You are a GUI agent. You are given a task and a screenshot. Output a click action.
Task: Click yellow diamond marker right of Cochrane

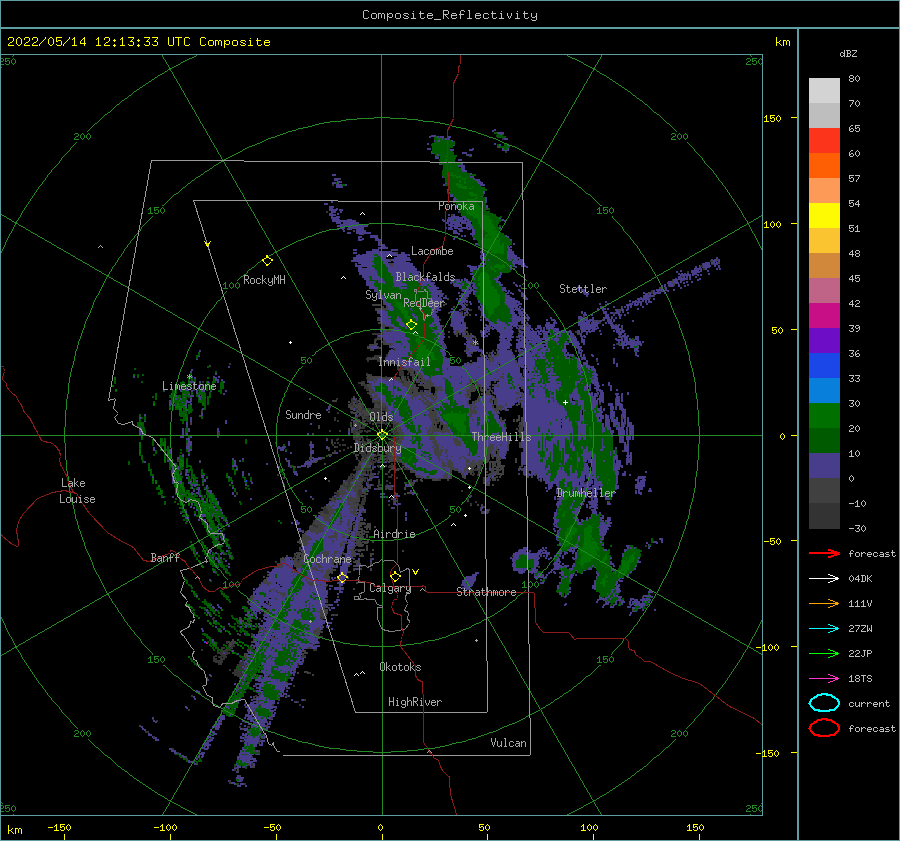click(342, 578)
